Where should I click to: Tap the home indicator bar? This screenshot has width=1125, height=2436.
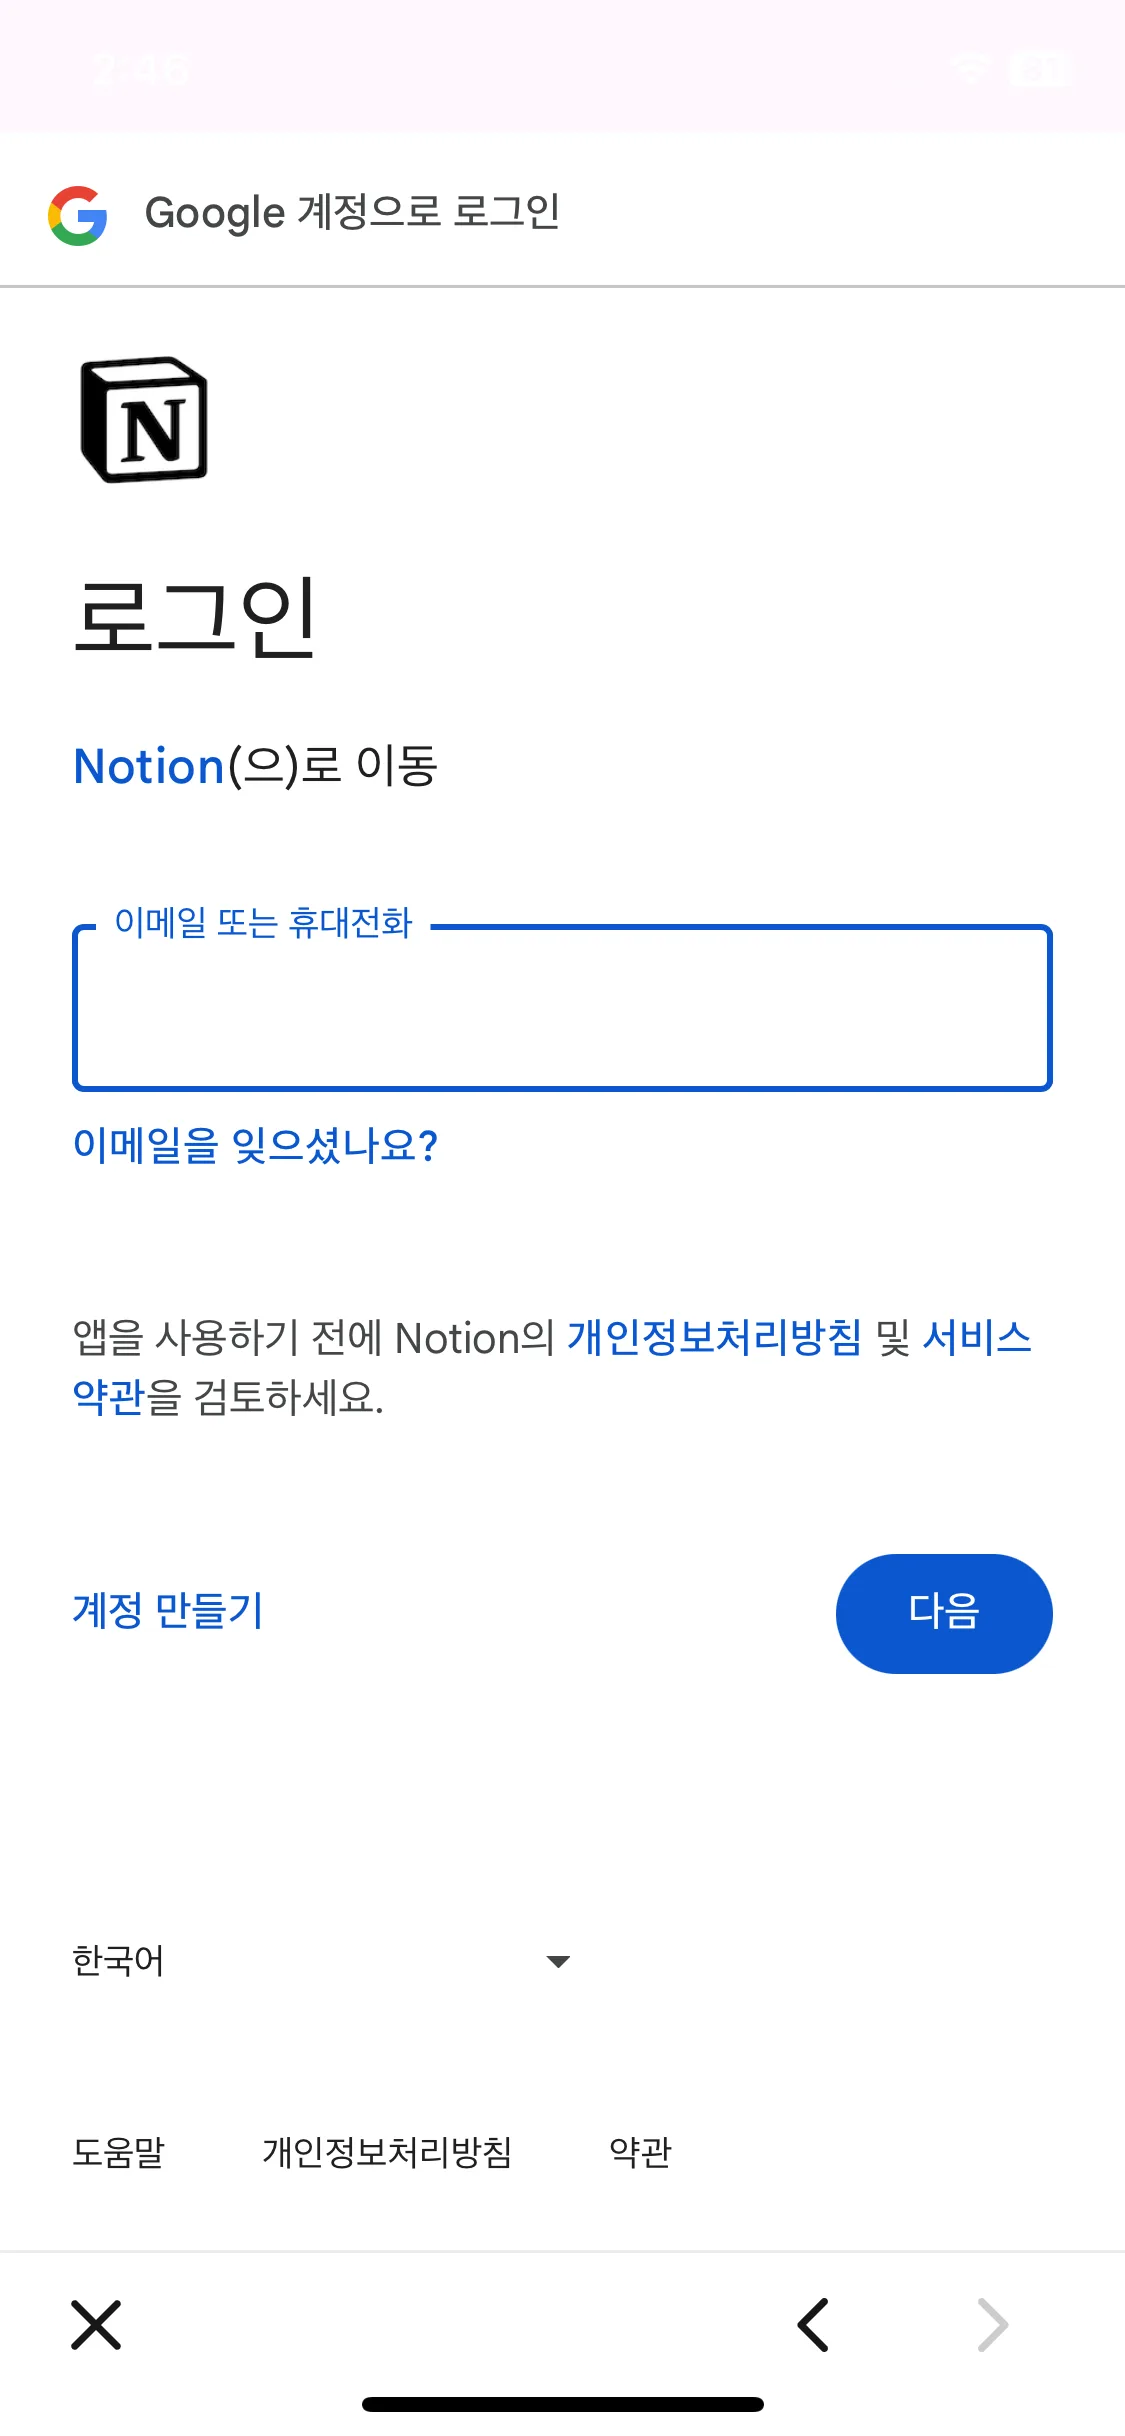(x=562, y=2404)
